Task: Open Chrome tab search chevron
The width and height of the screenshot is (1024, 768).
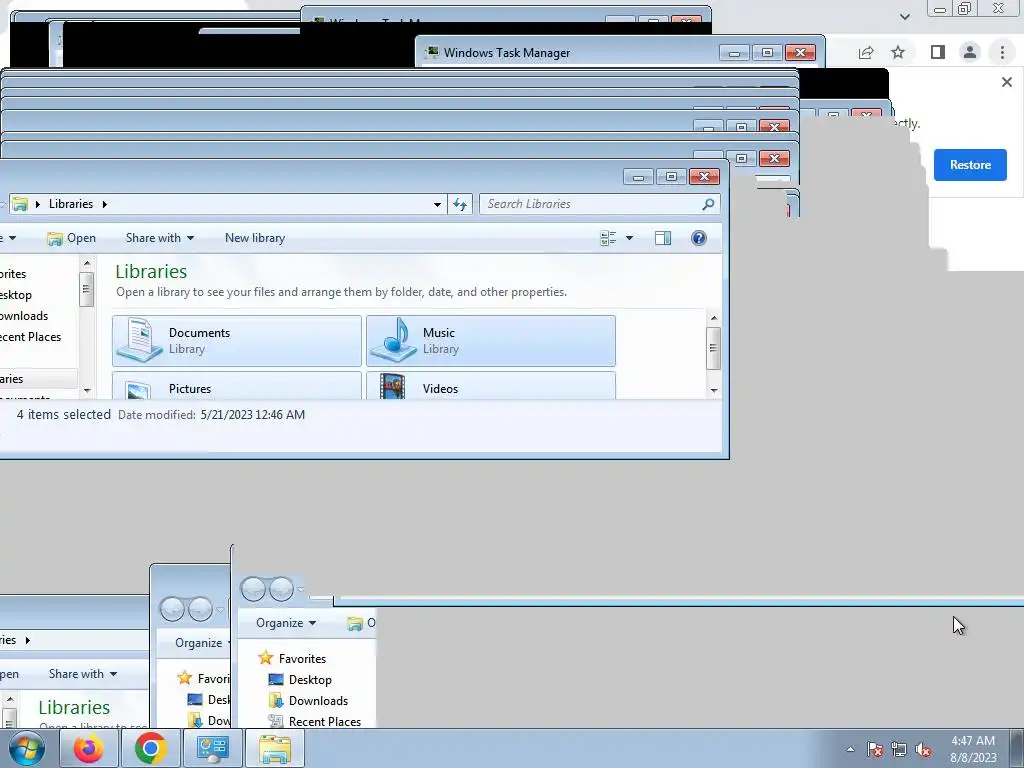Action: pos(904,17)
